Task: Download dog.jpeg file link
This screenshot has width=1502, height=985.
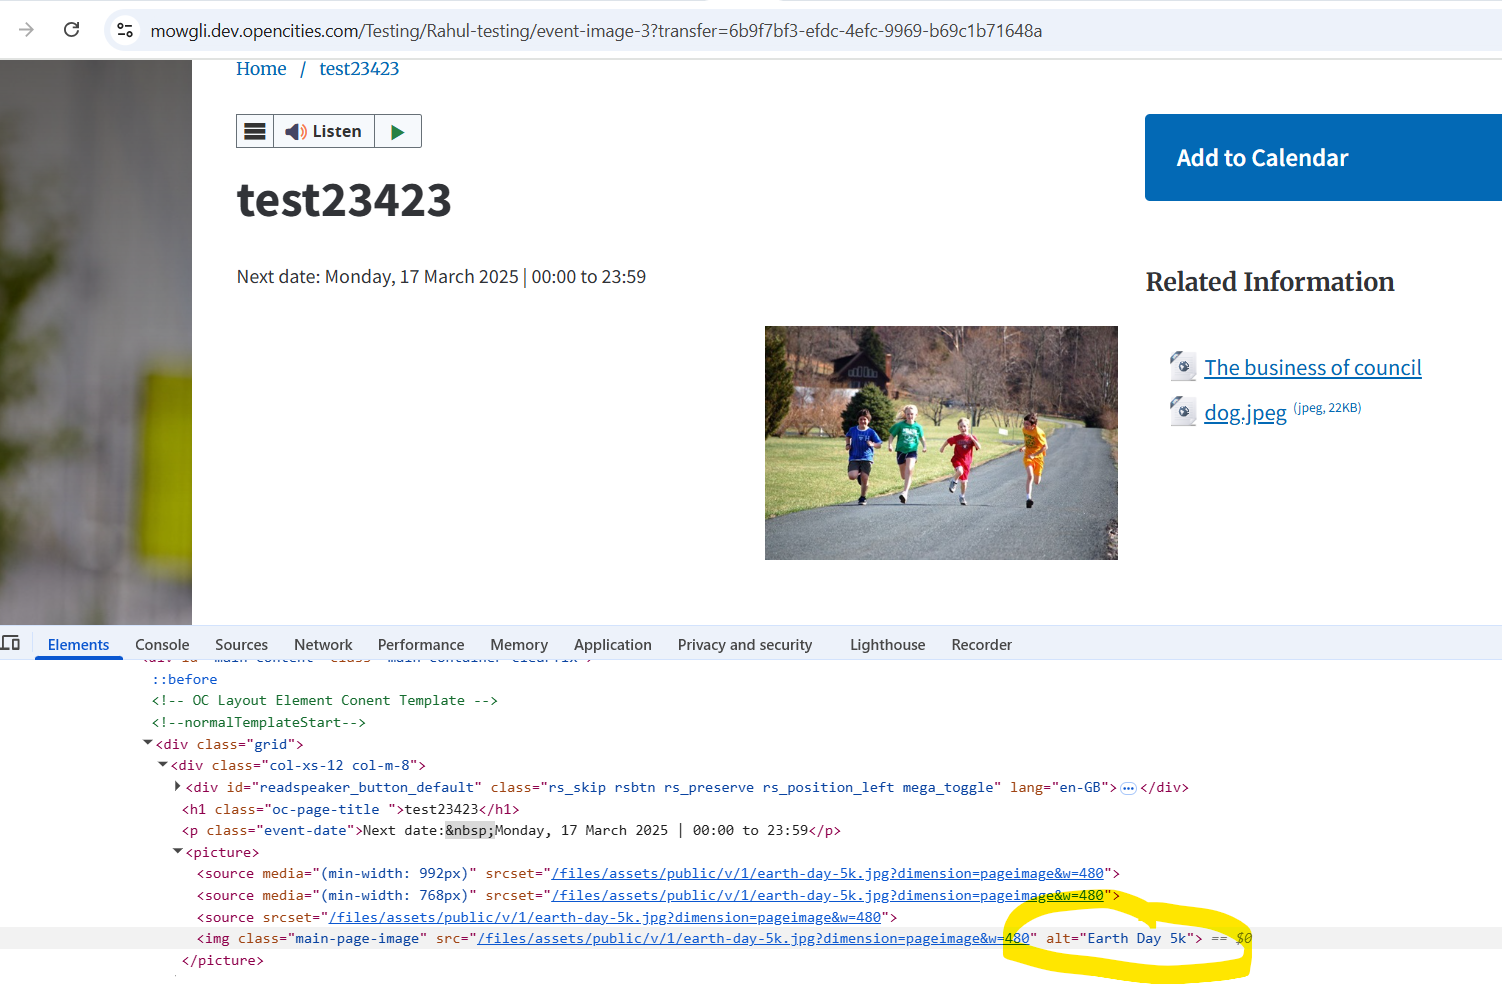Action: pos(1245,413)
